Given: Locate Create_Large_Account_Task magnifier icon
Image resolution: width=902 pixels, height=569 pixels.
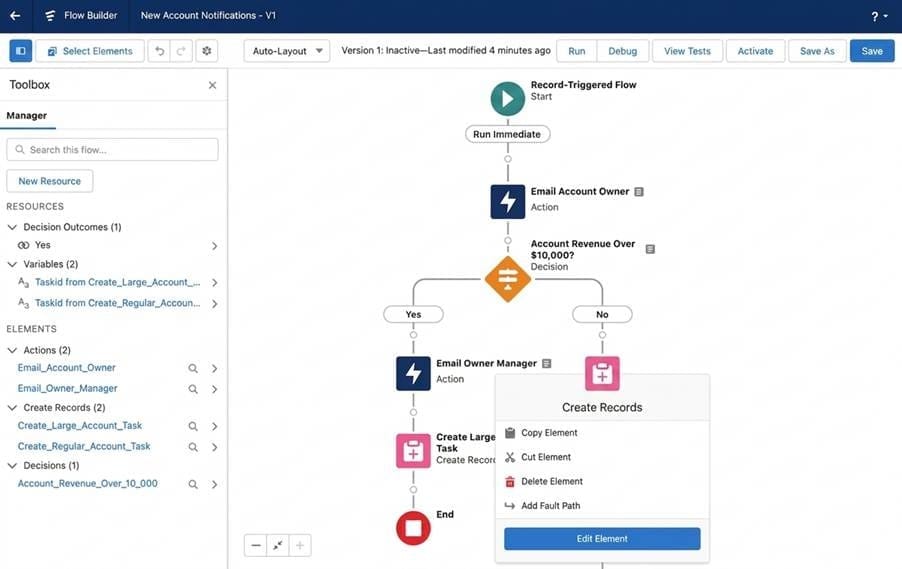Looking at the screenshot, I should point(193,426).
